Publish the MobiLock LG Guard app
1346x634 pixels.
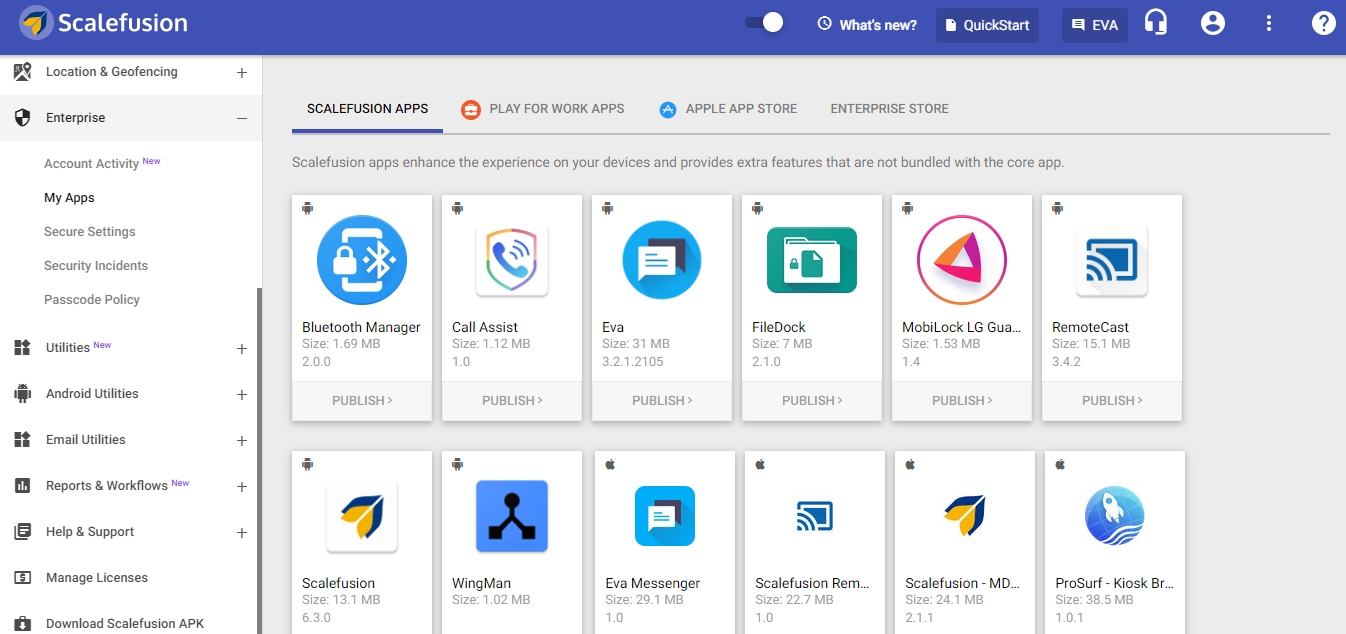[962, 401]
